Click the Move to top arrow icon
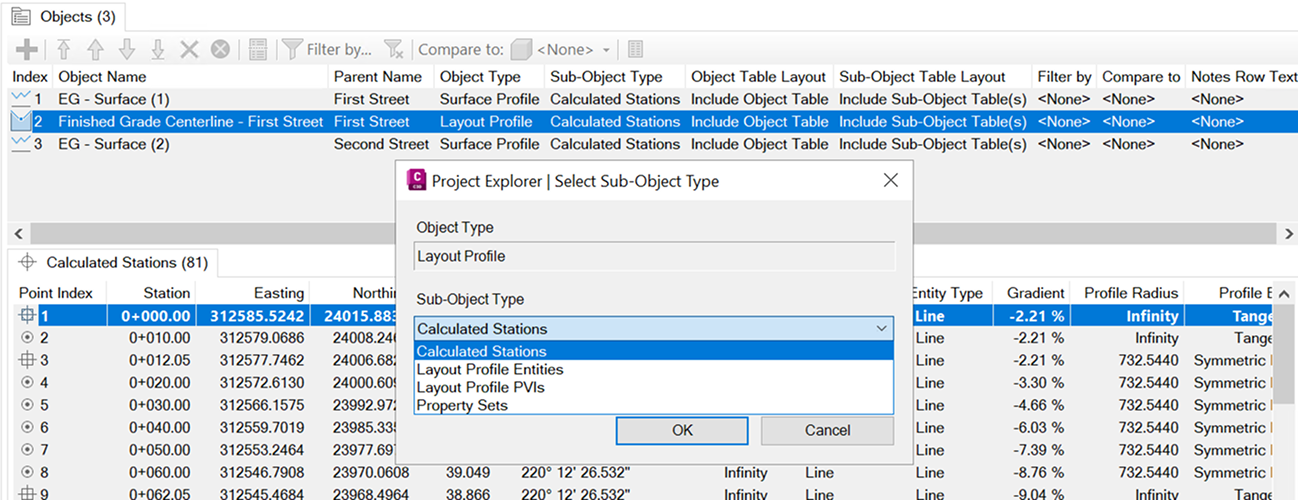Screen dimensions: 1298x500 click(64, 49)
